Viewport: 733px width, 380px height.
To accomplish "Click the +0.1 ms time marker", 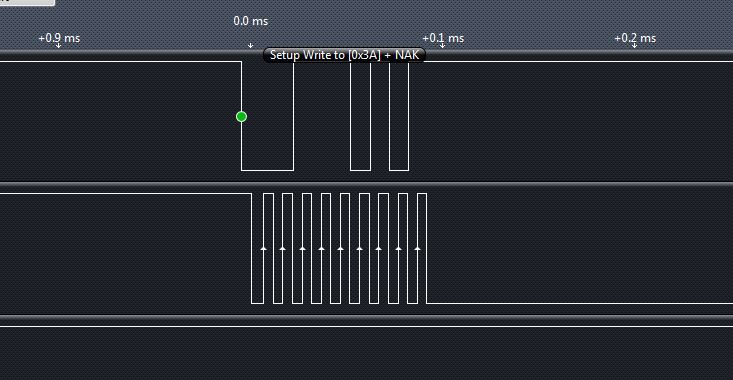I will pyautogui.click(x=443, y=38).
